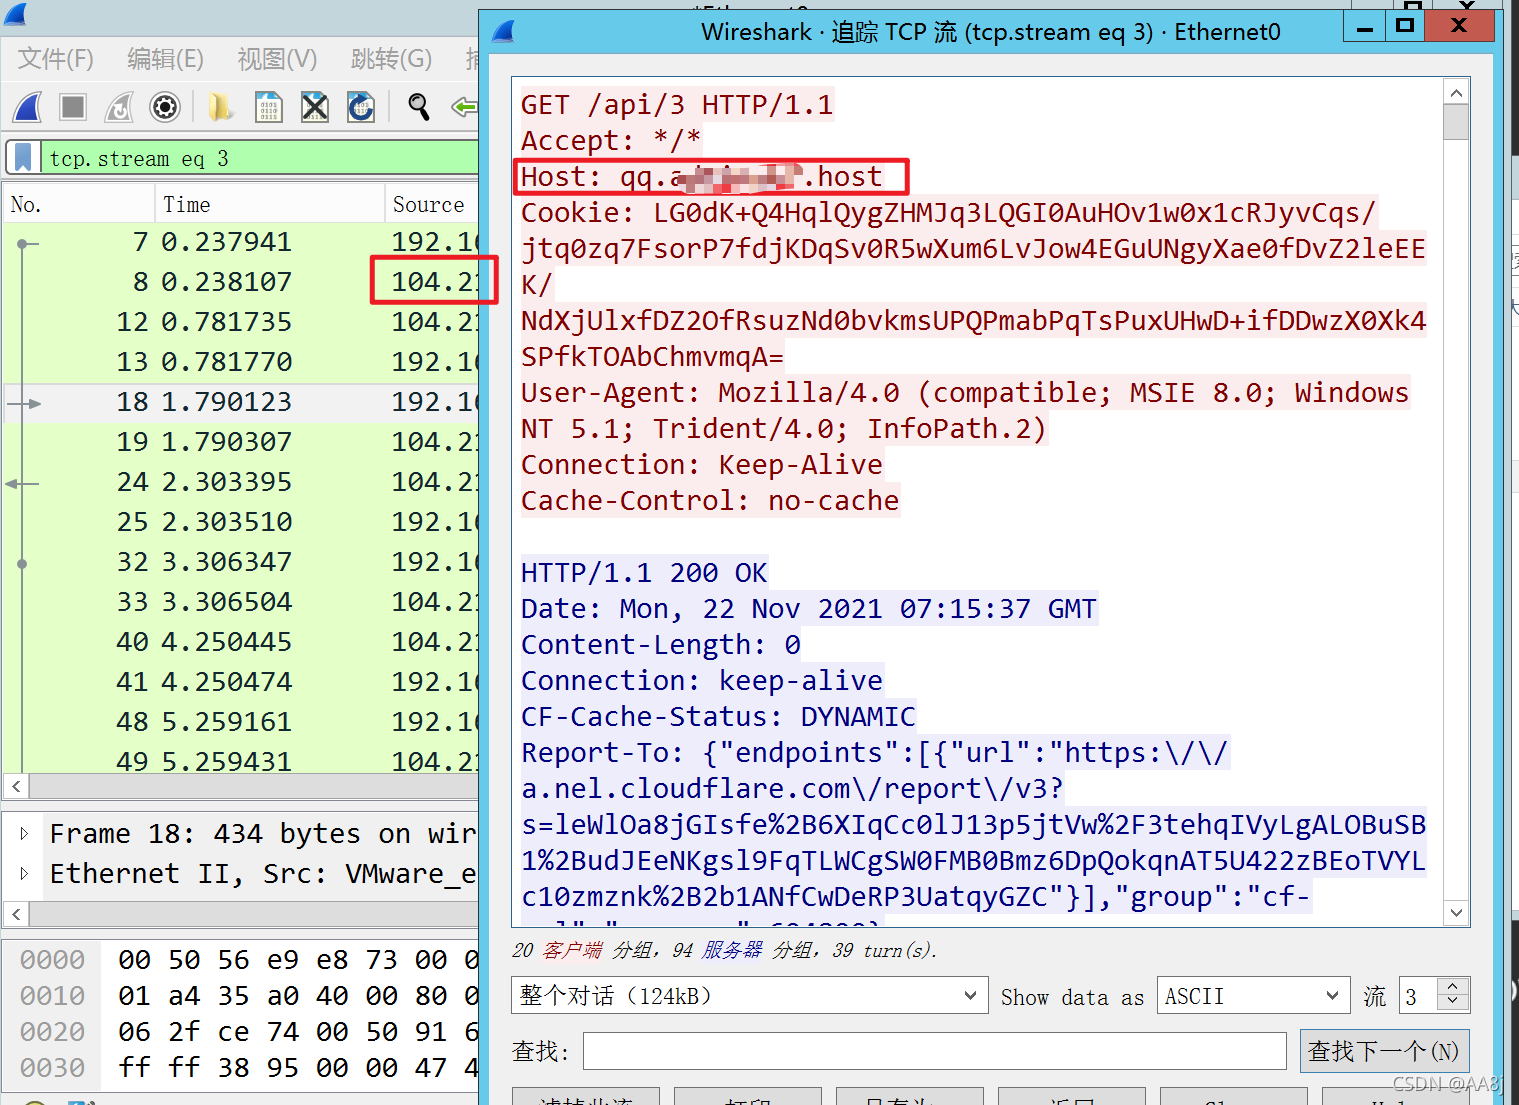Click the stream number field showing 3
Screen dimensions: 1519x1105
1419,996
